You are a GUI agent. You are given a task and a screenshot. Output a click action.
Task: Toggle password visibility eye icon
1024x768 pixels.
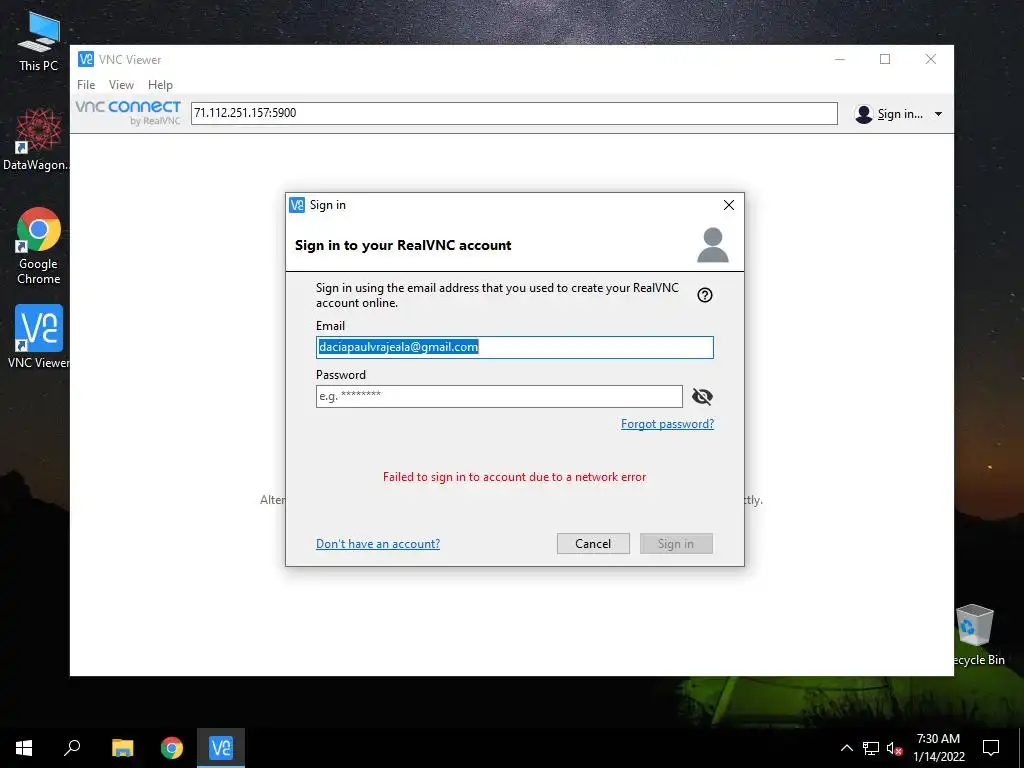tap(702, 396)
